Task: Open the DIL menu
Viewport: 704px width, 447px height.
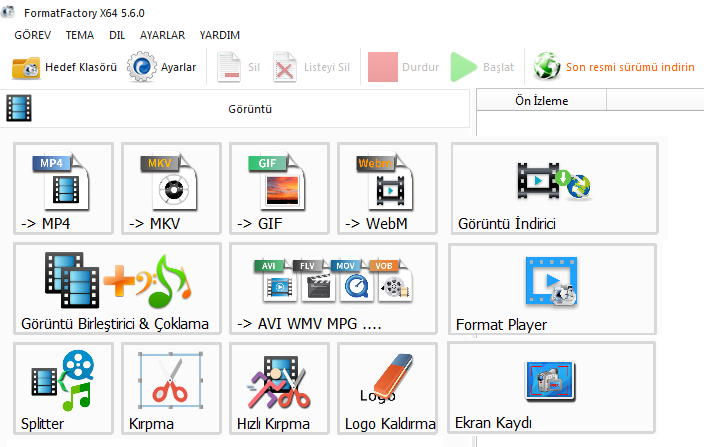Action: tap(117, 35)
